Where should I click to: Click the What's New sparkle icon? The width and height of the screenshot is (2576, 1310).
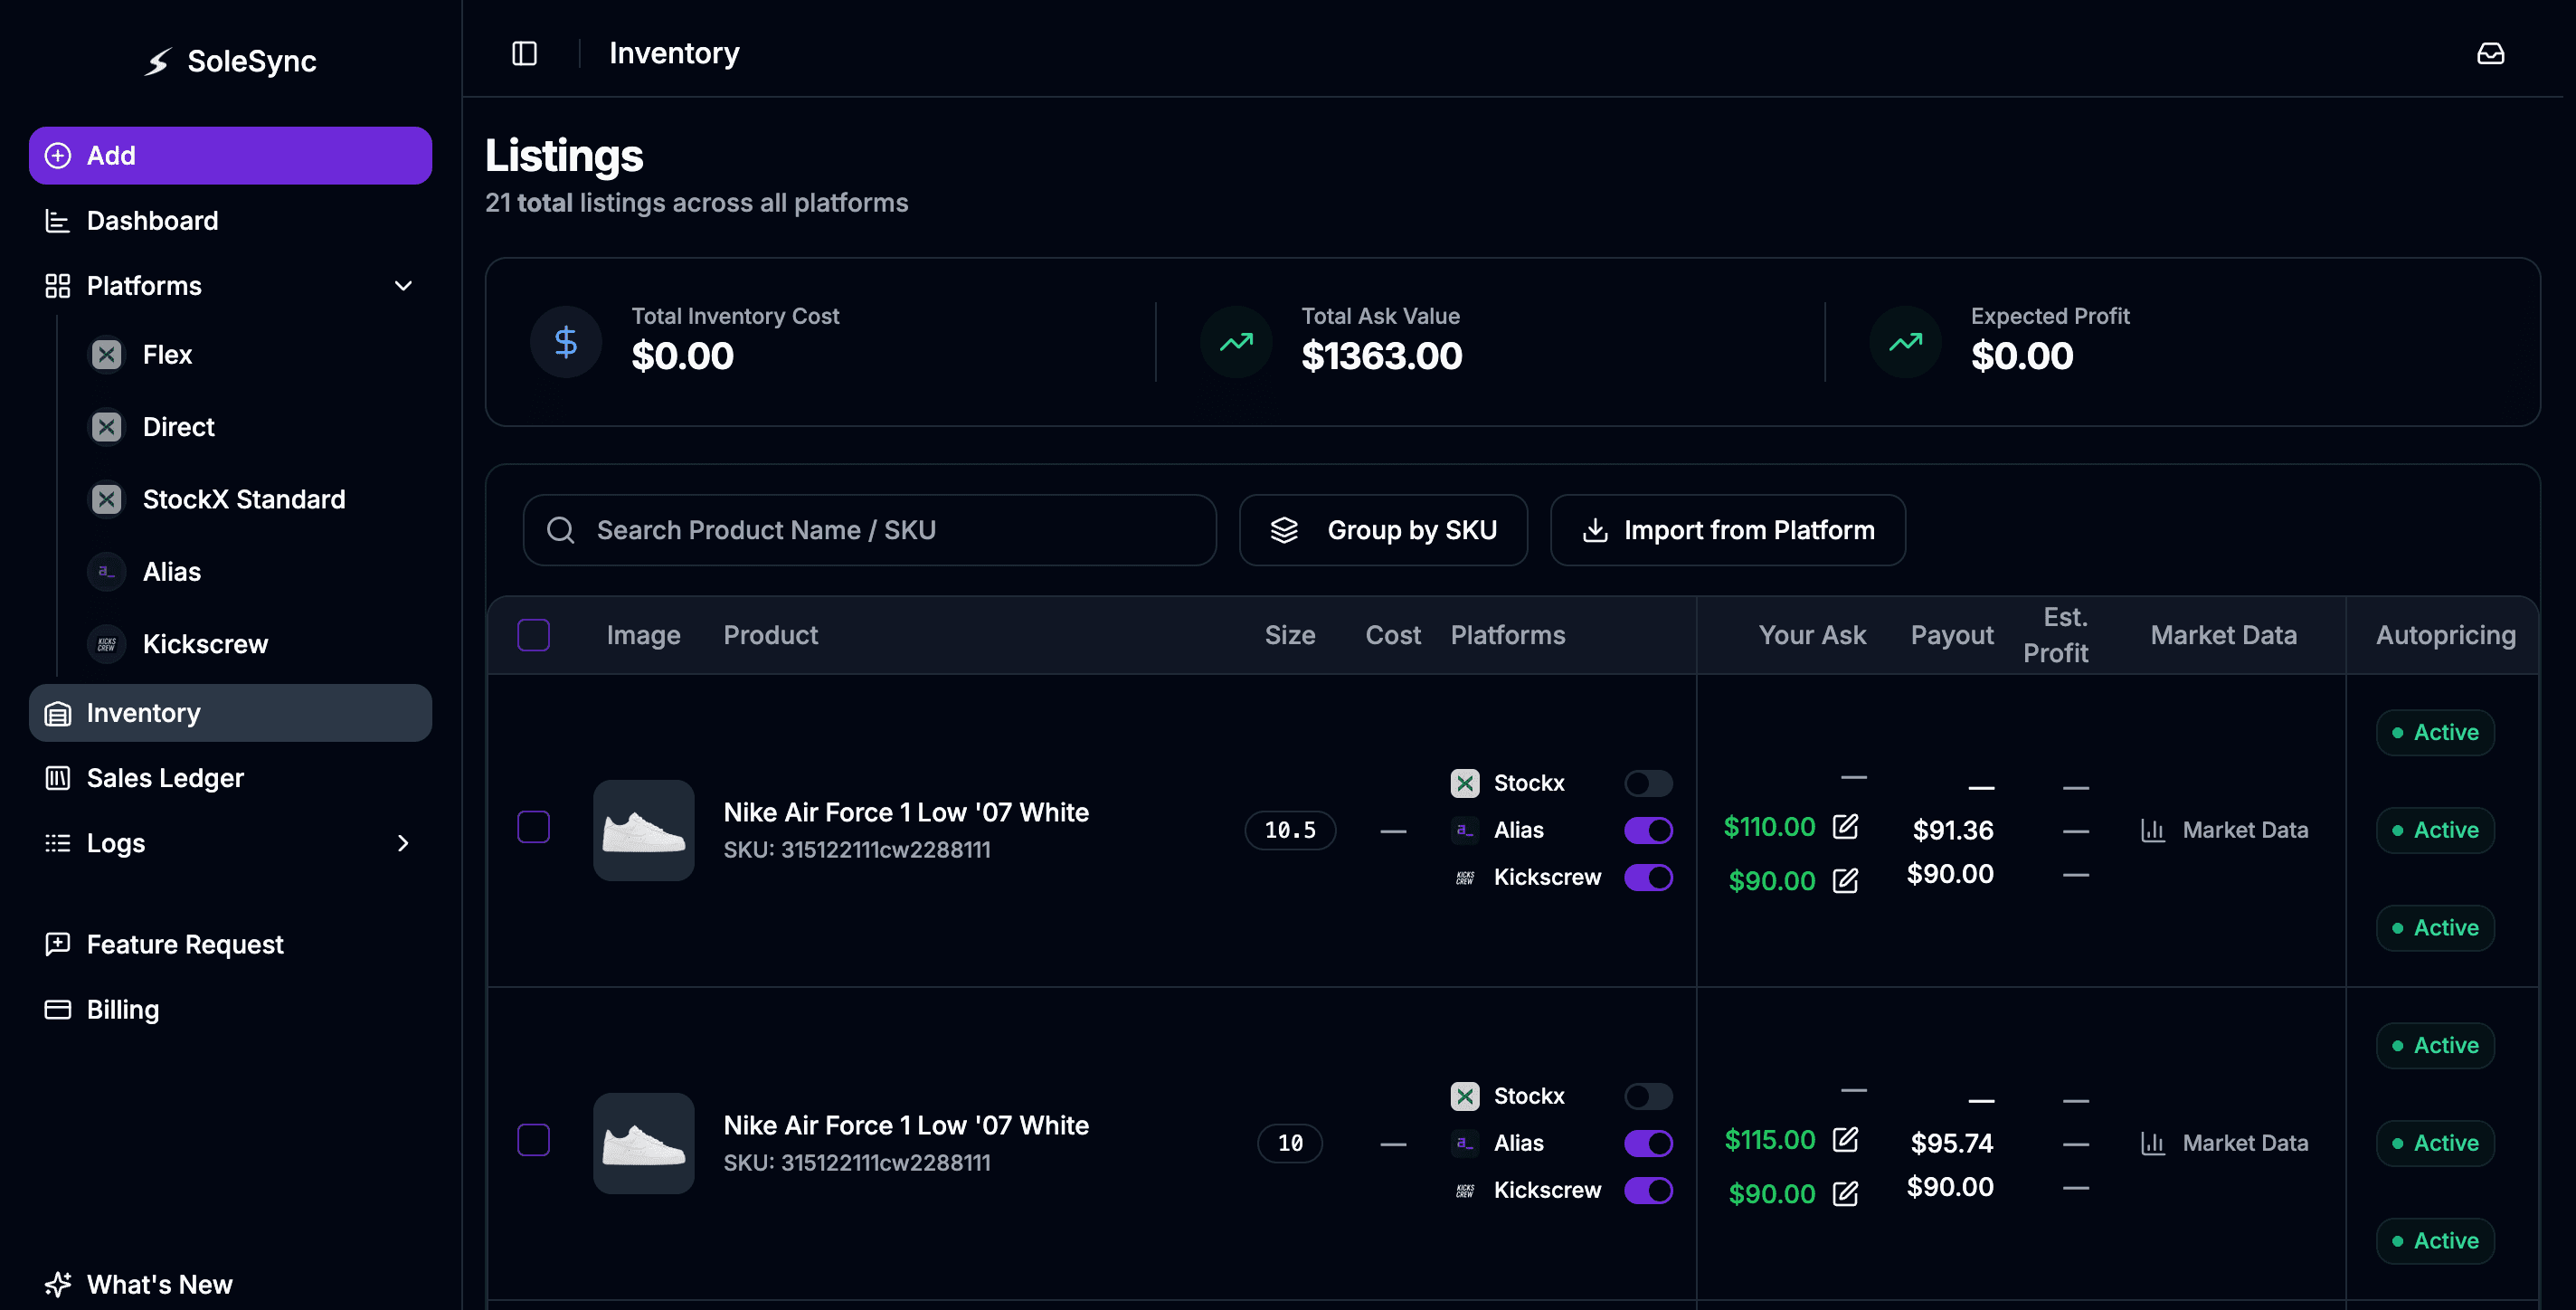(58, 1284)
